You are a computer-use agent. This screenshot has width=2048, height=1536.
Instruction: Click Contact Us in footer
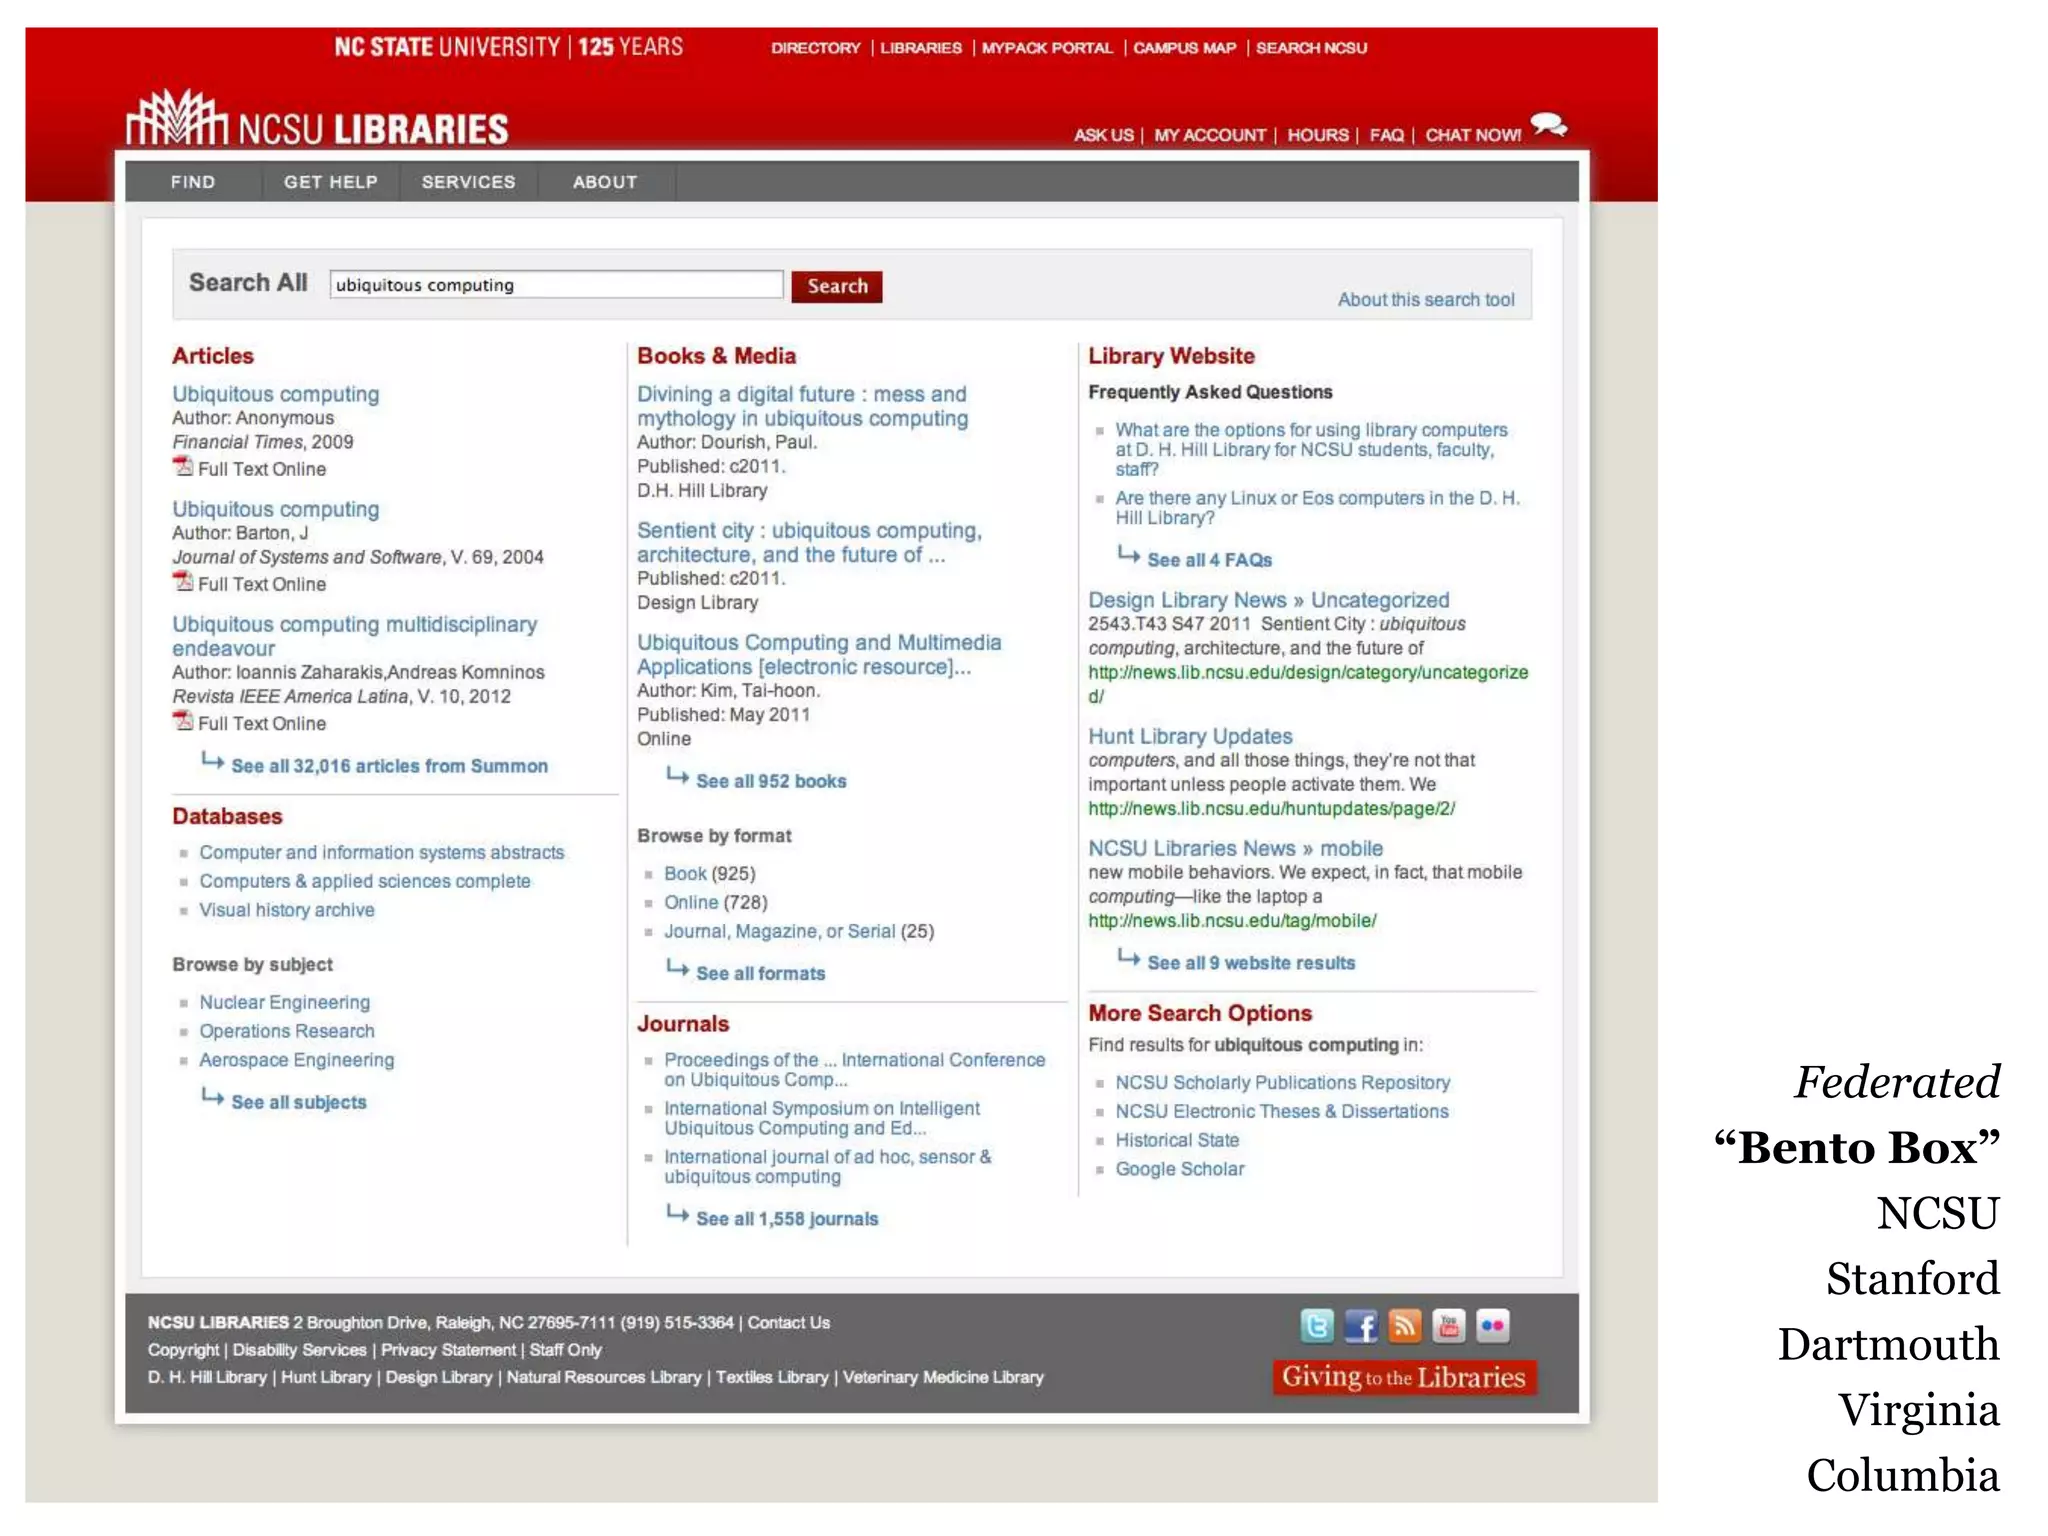tap(789, 1323)
